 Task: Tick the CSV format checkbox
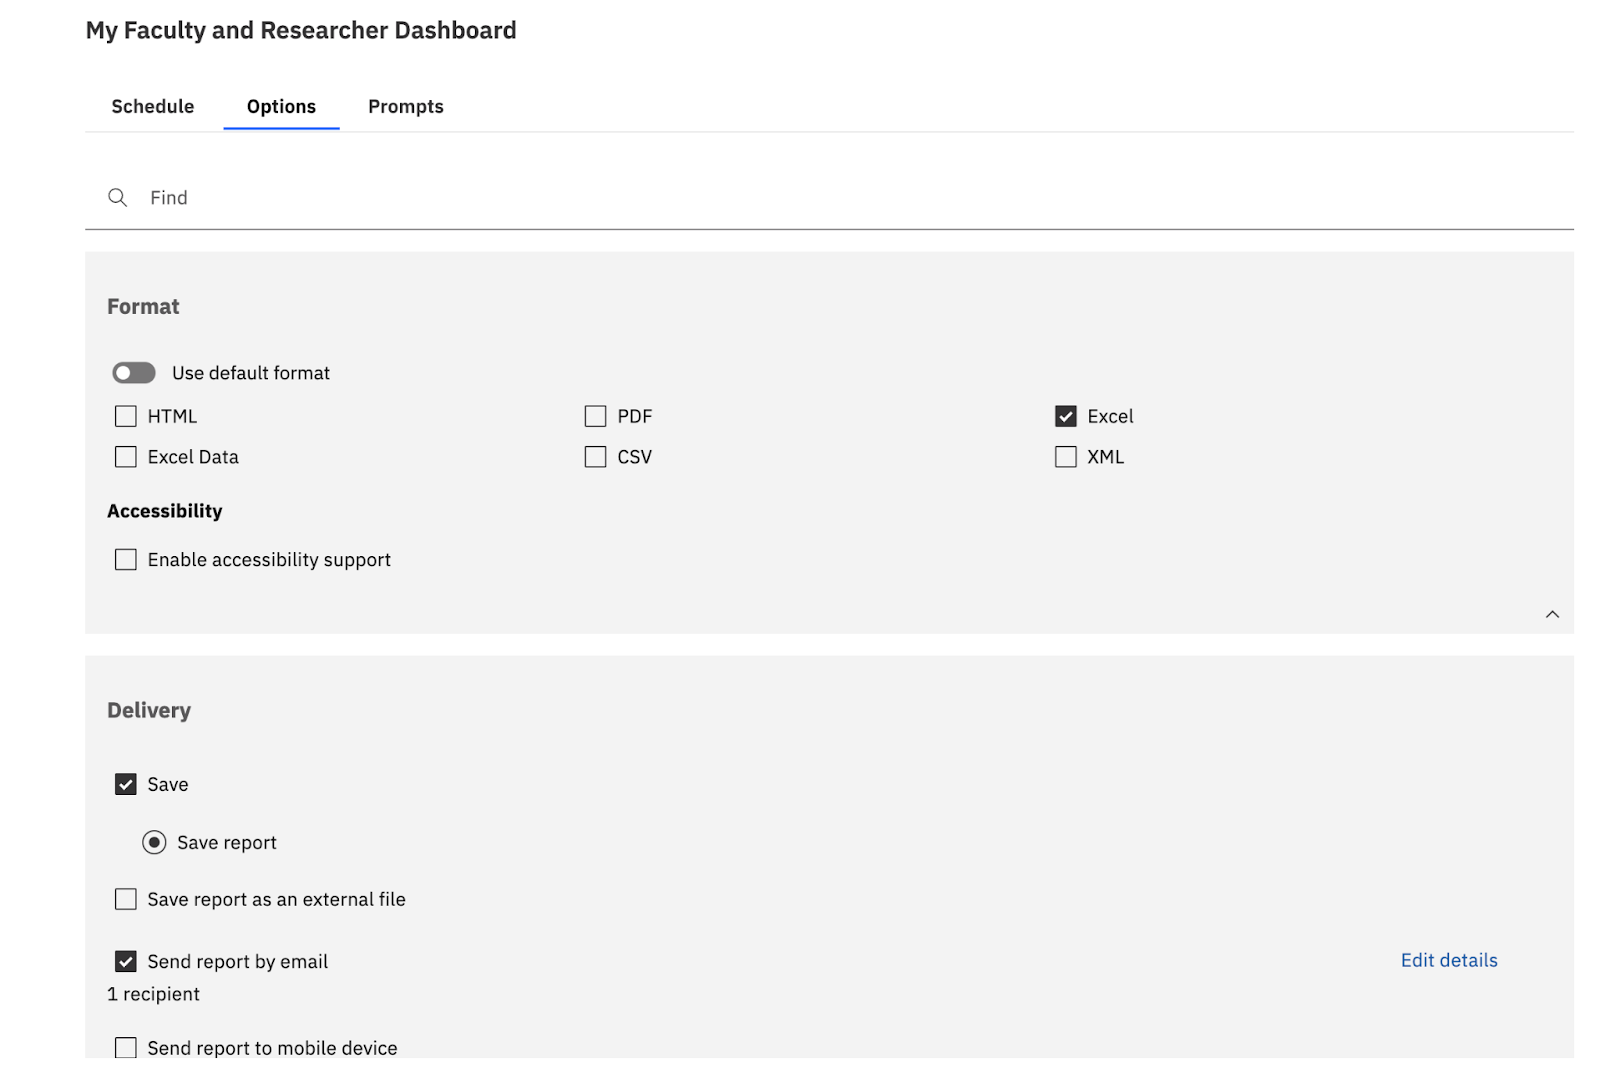pos(596,457)
